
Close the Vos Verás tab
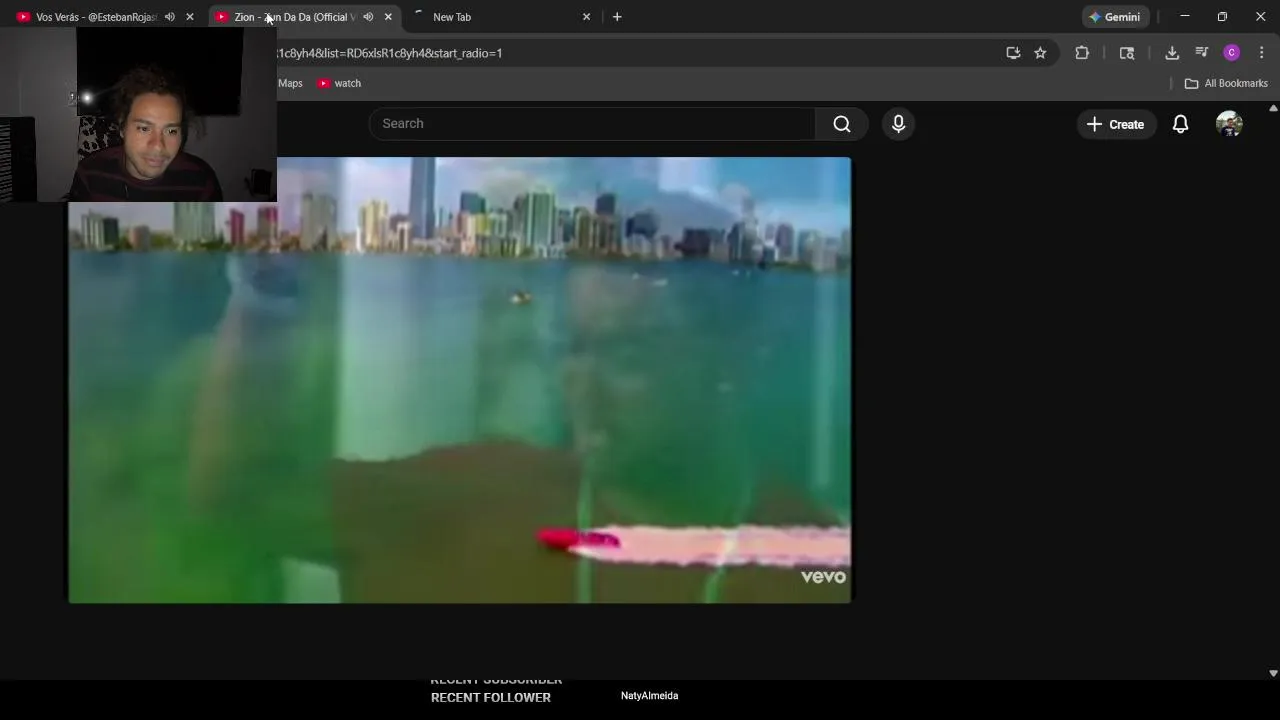(190, 17)
